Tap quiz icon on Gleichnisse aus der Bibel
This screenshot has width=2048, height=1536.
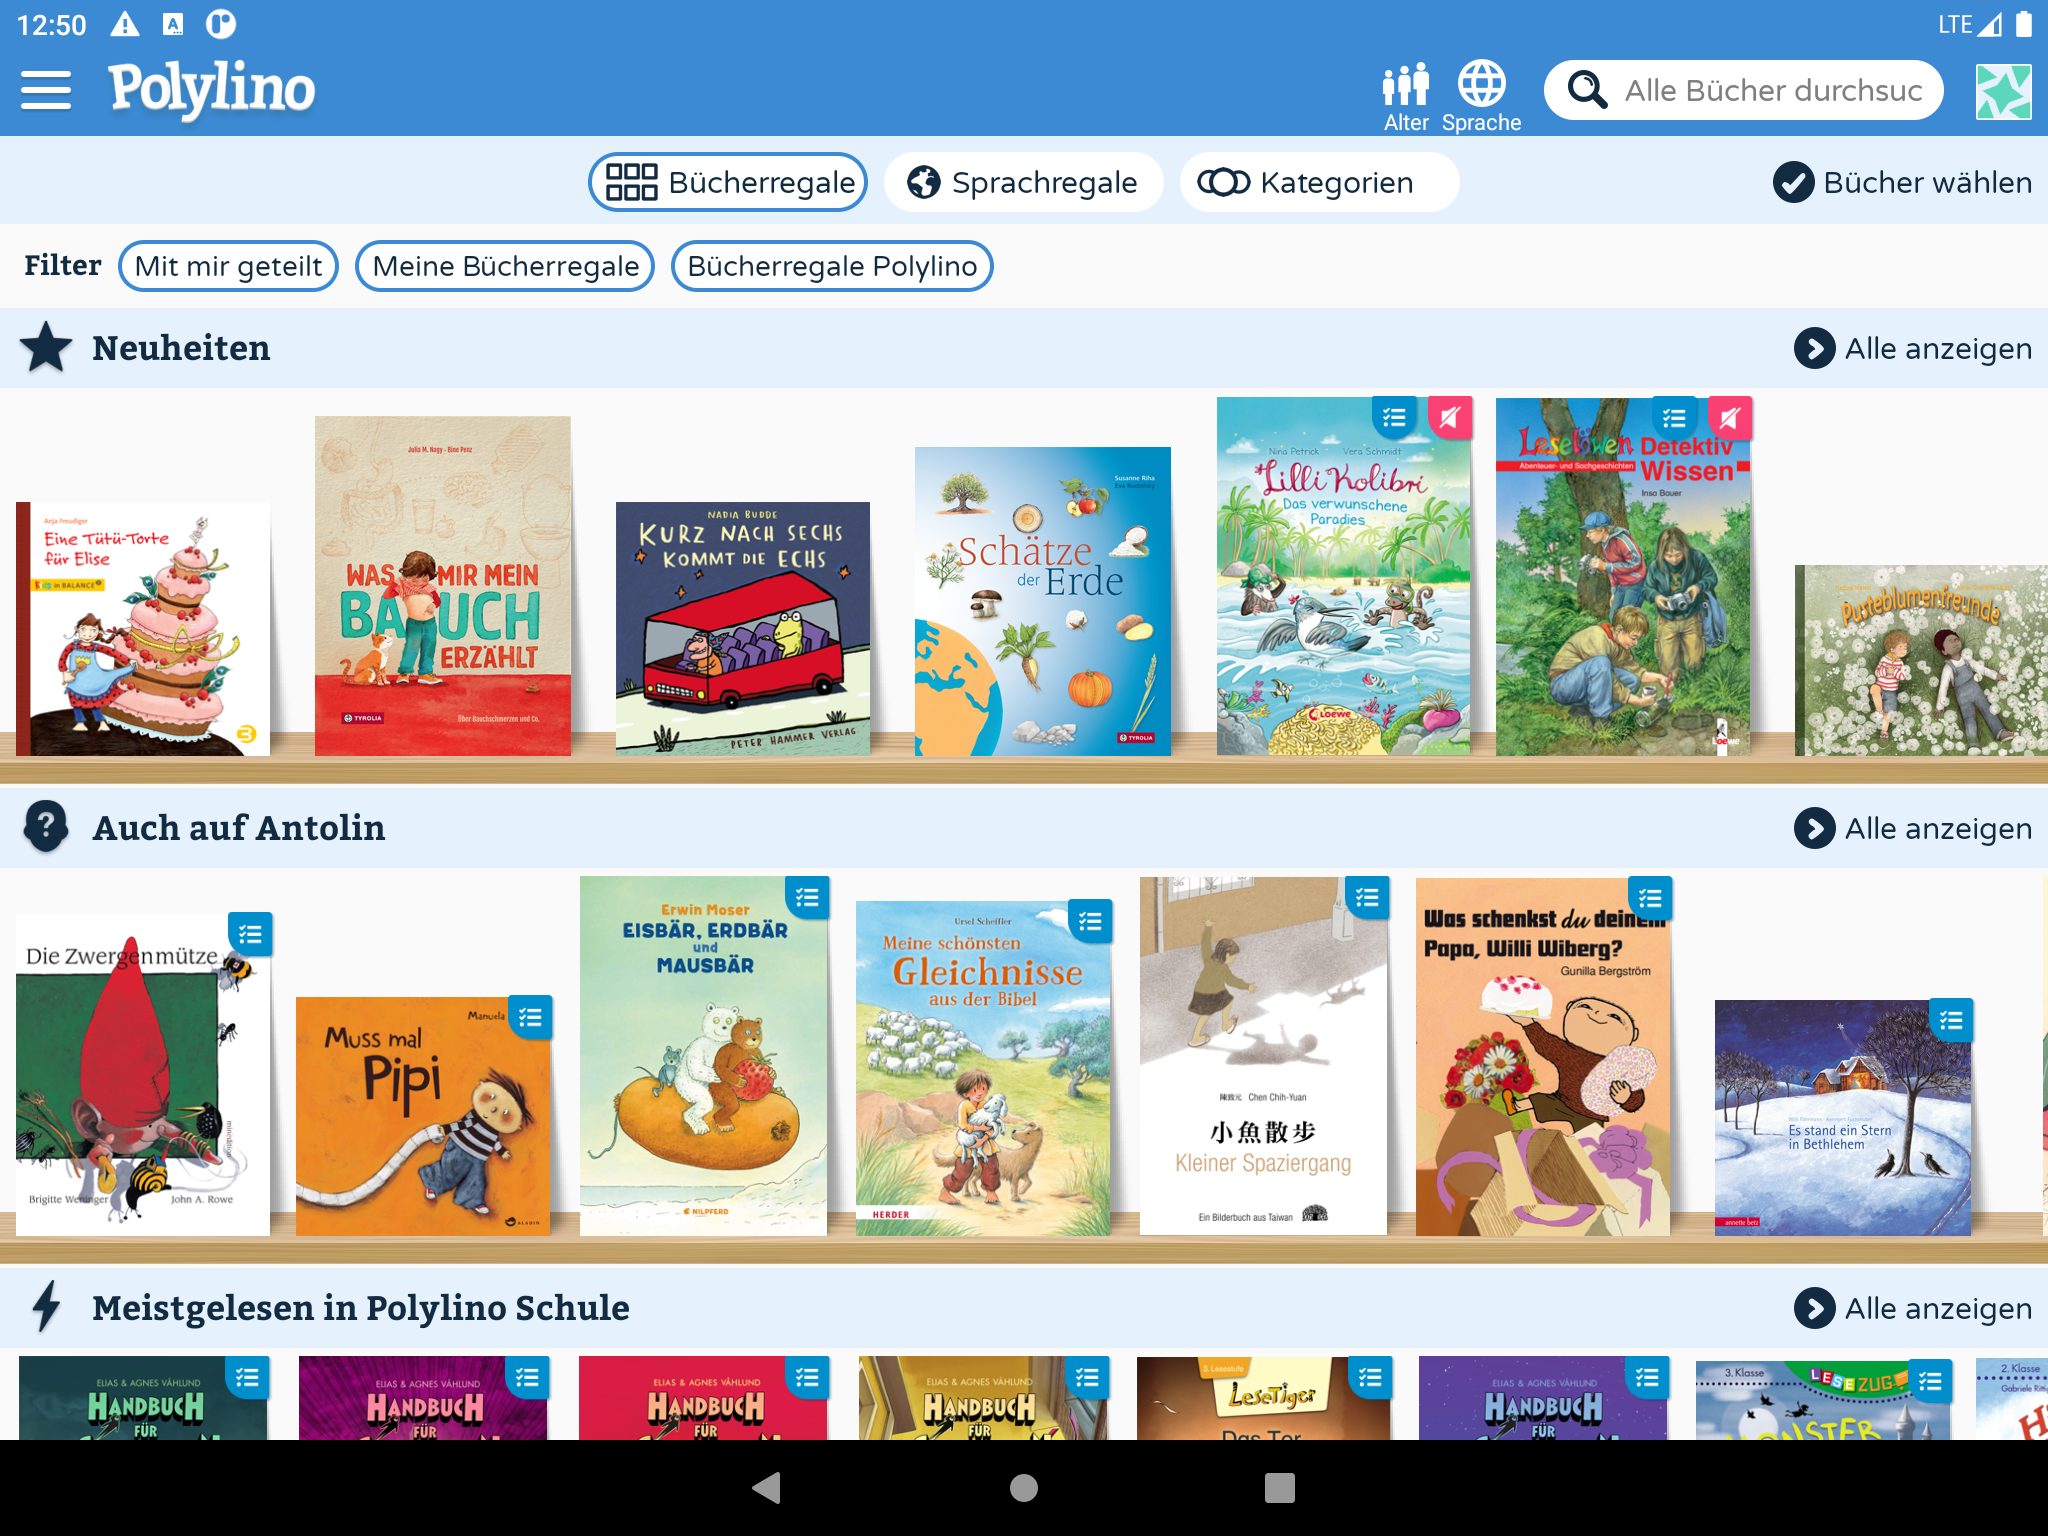click(1090, 922)
